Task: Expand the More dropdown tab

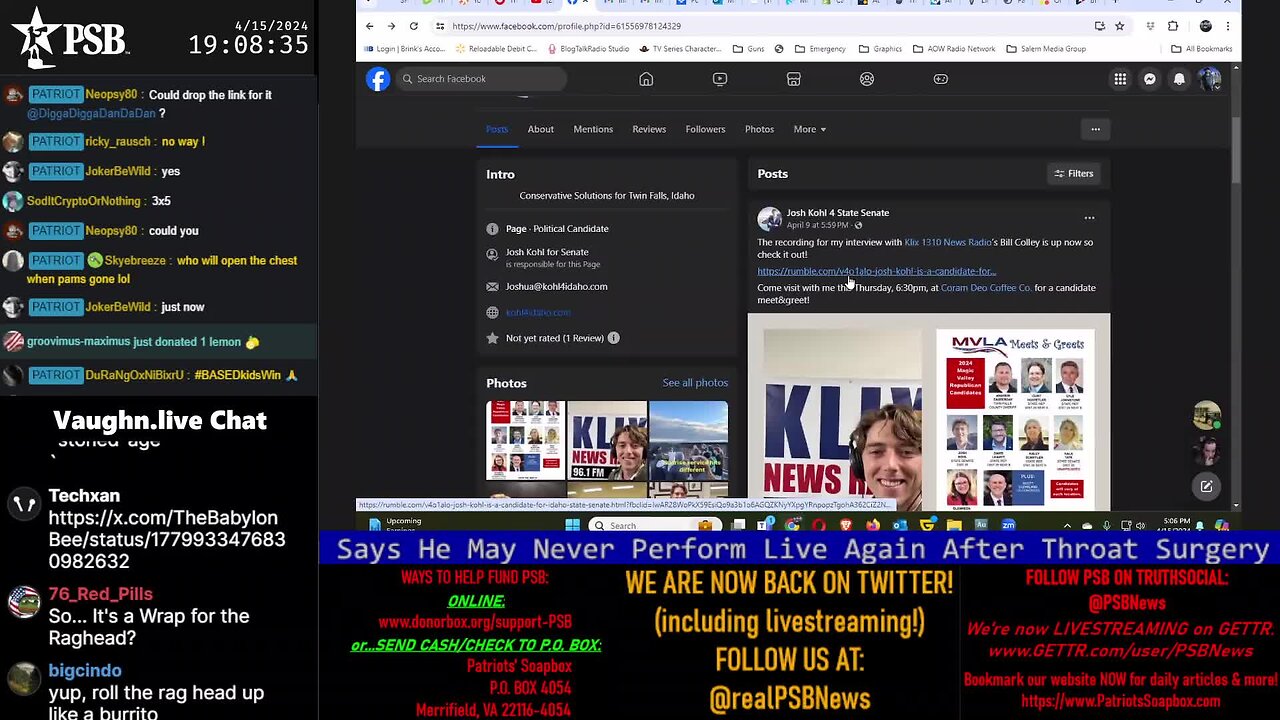Action: [809, 129]
